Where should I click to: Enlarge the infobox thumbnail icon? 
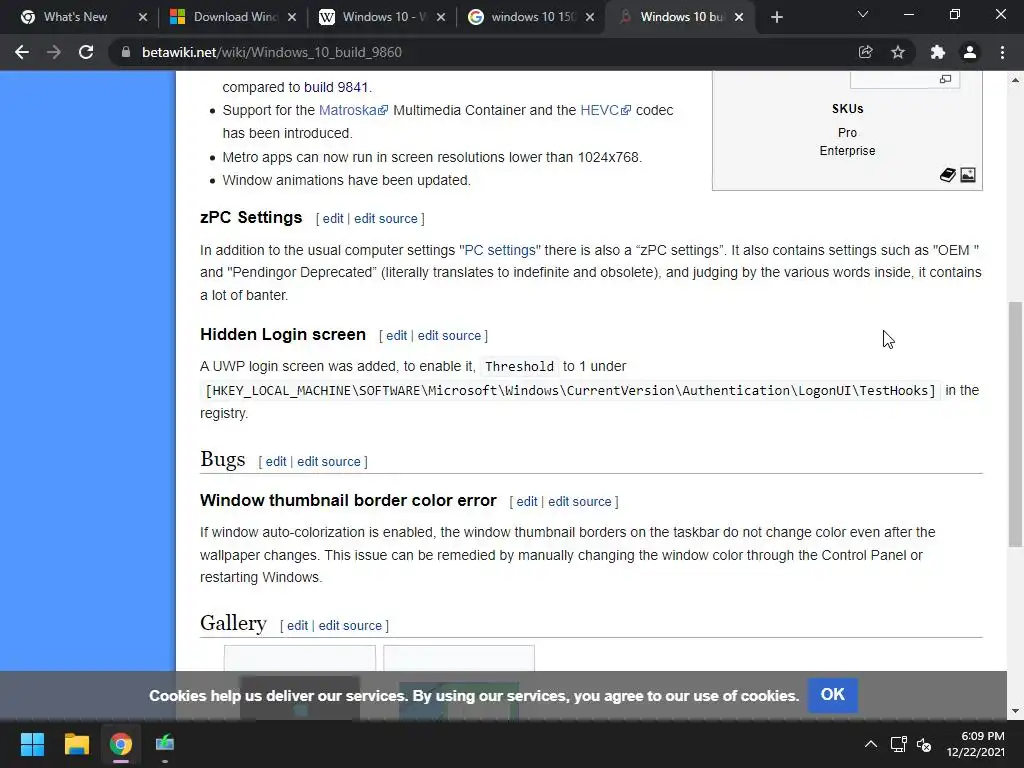[945, 79]
